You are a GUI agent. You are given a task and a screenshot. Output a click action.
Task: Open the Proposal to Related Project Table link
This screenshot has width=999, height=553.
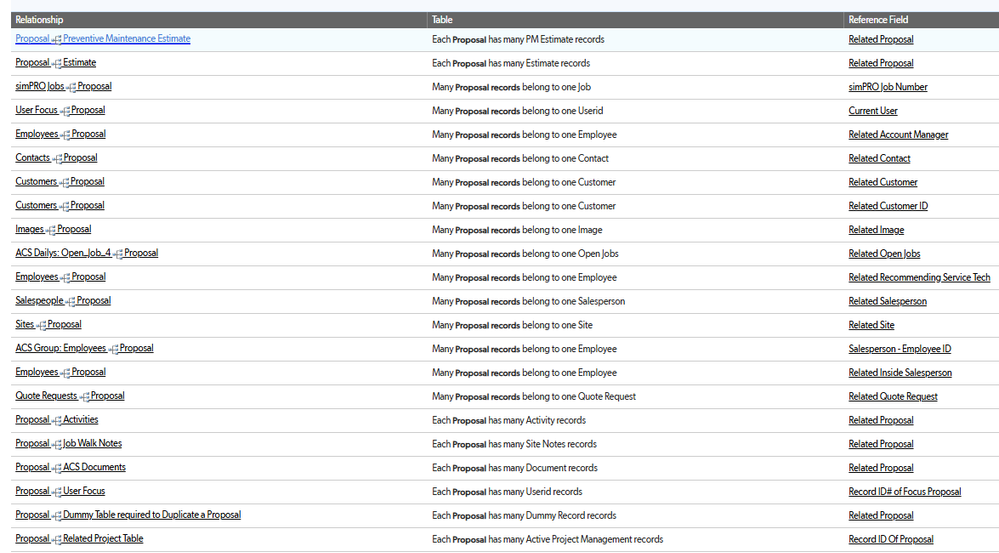[x=79, y=539]
